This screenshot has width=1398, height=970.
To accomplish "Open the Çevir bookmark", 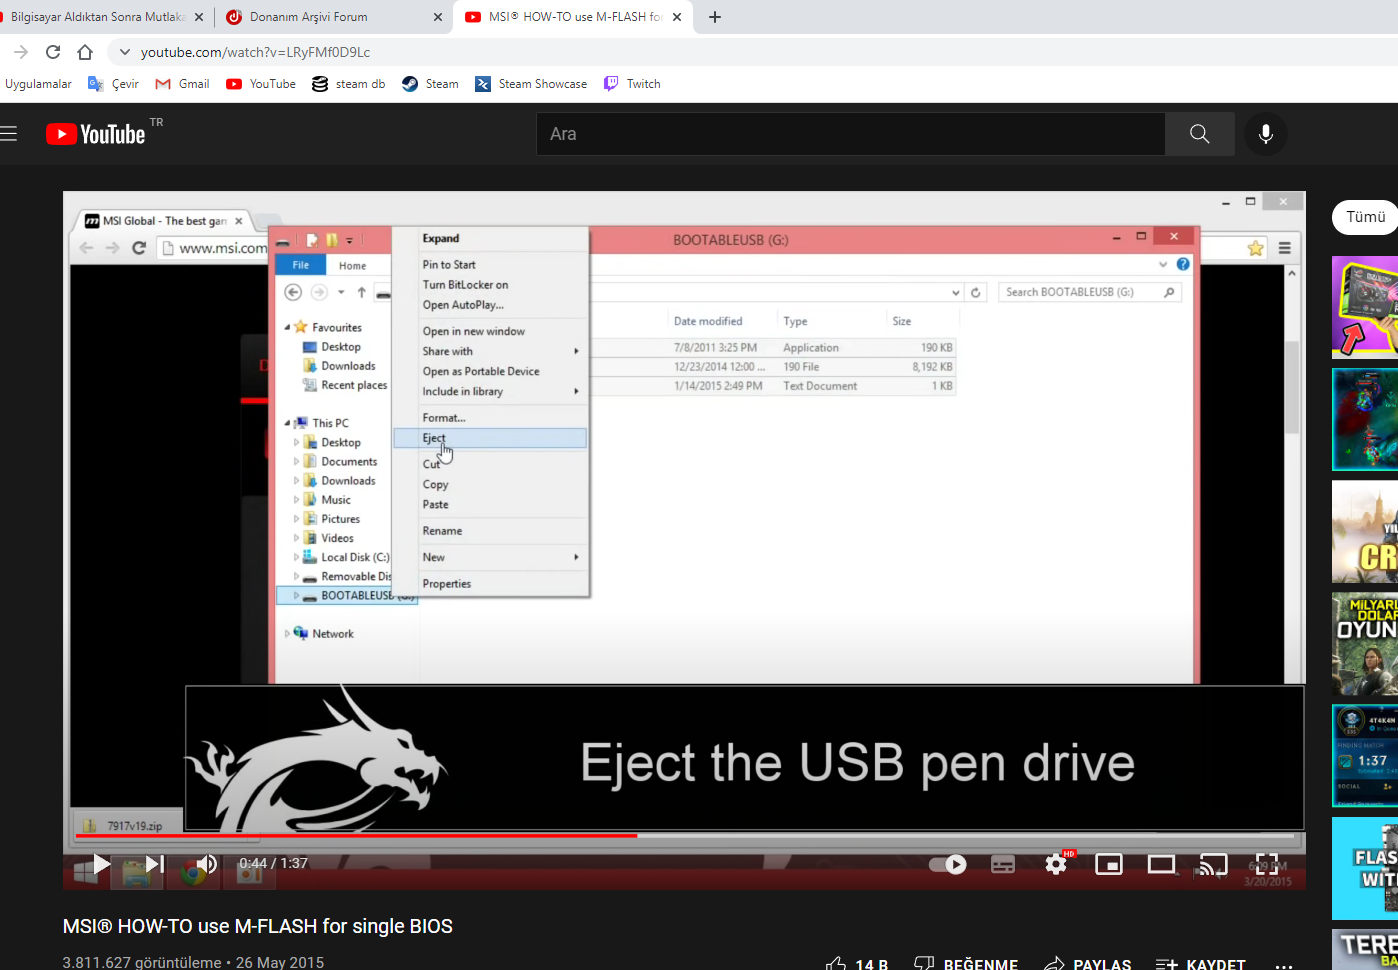I will coord(113,84).
